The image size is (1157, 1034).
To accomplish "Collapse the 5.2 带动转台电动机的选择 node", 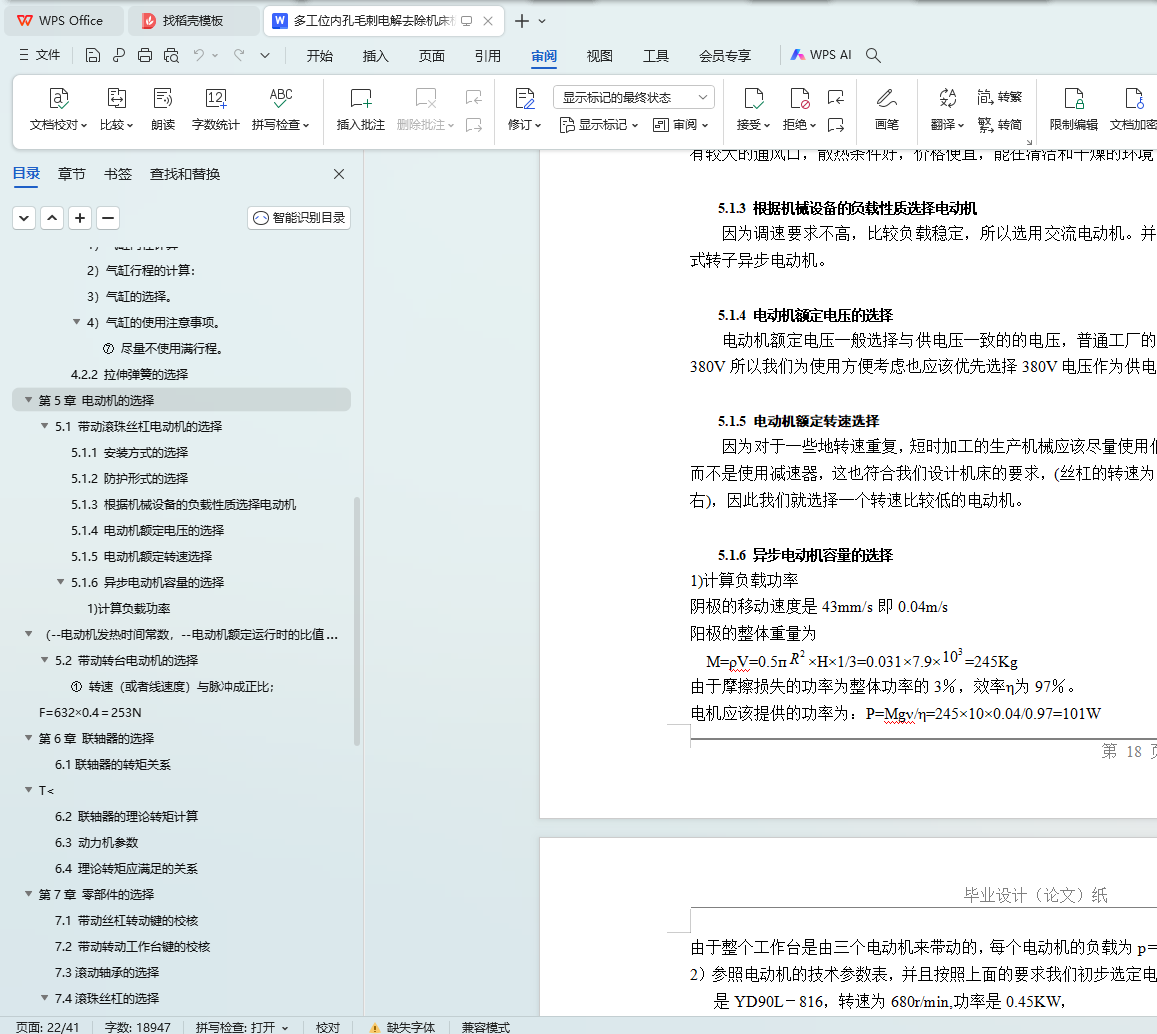I will (x=44, y=660).
